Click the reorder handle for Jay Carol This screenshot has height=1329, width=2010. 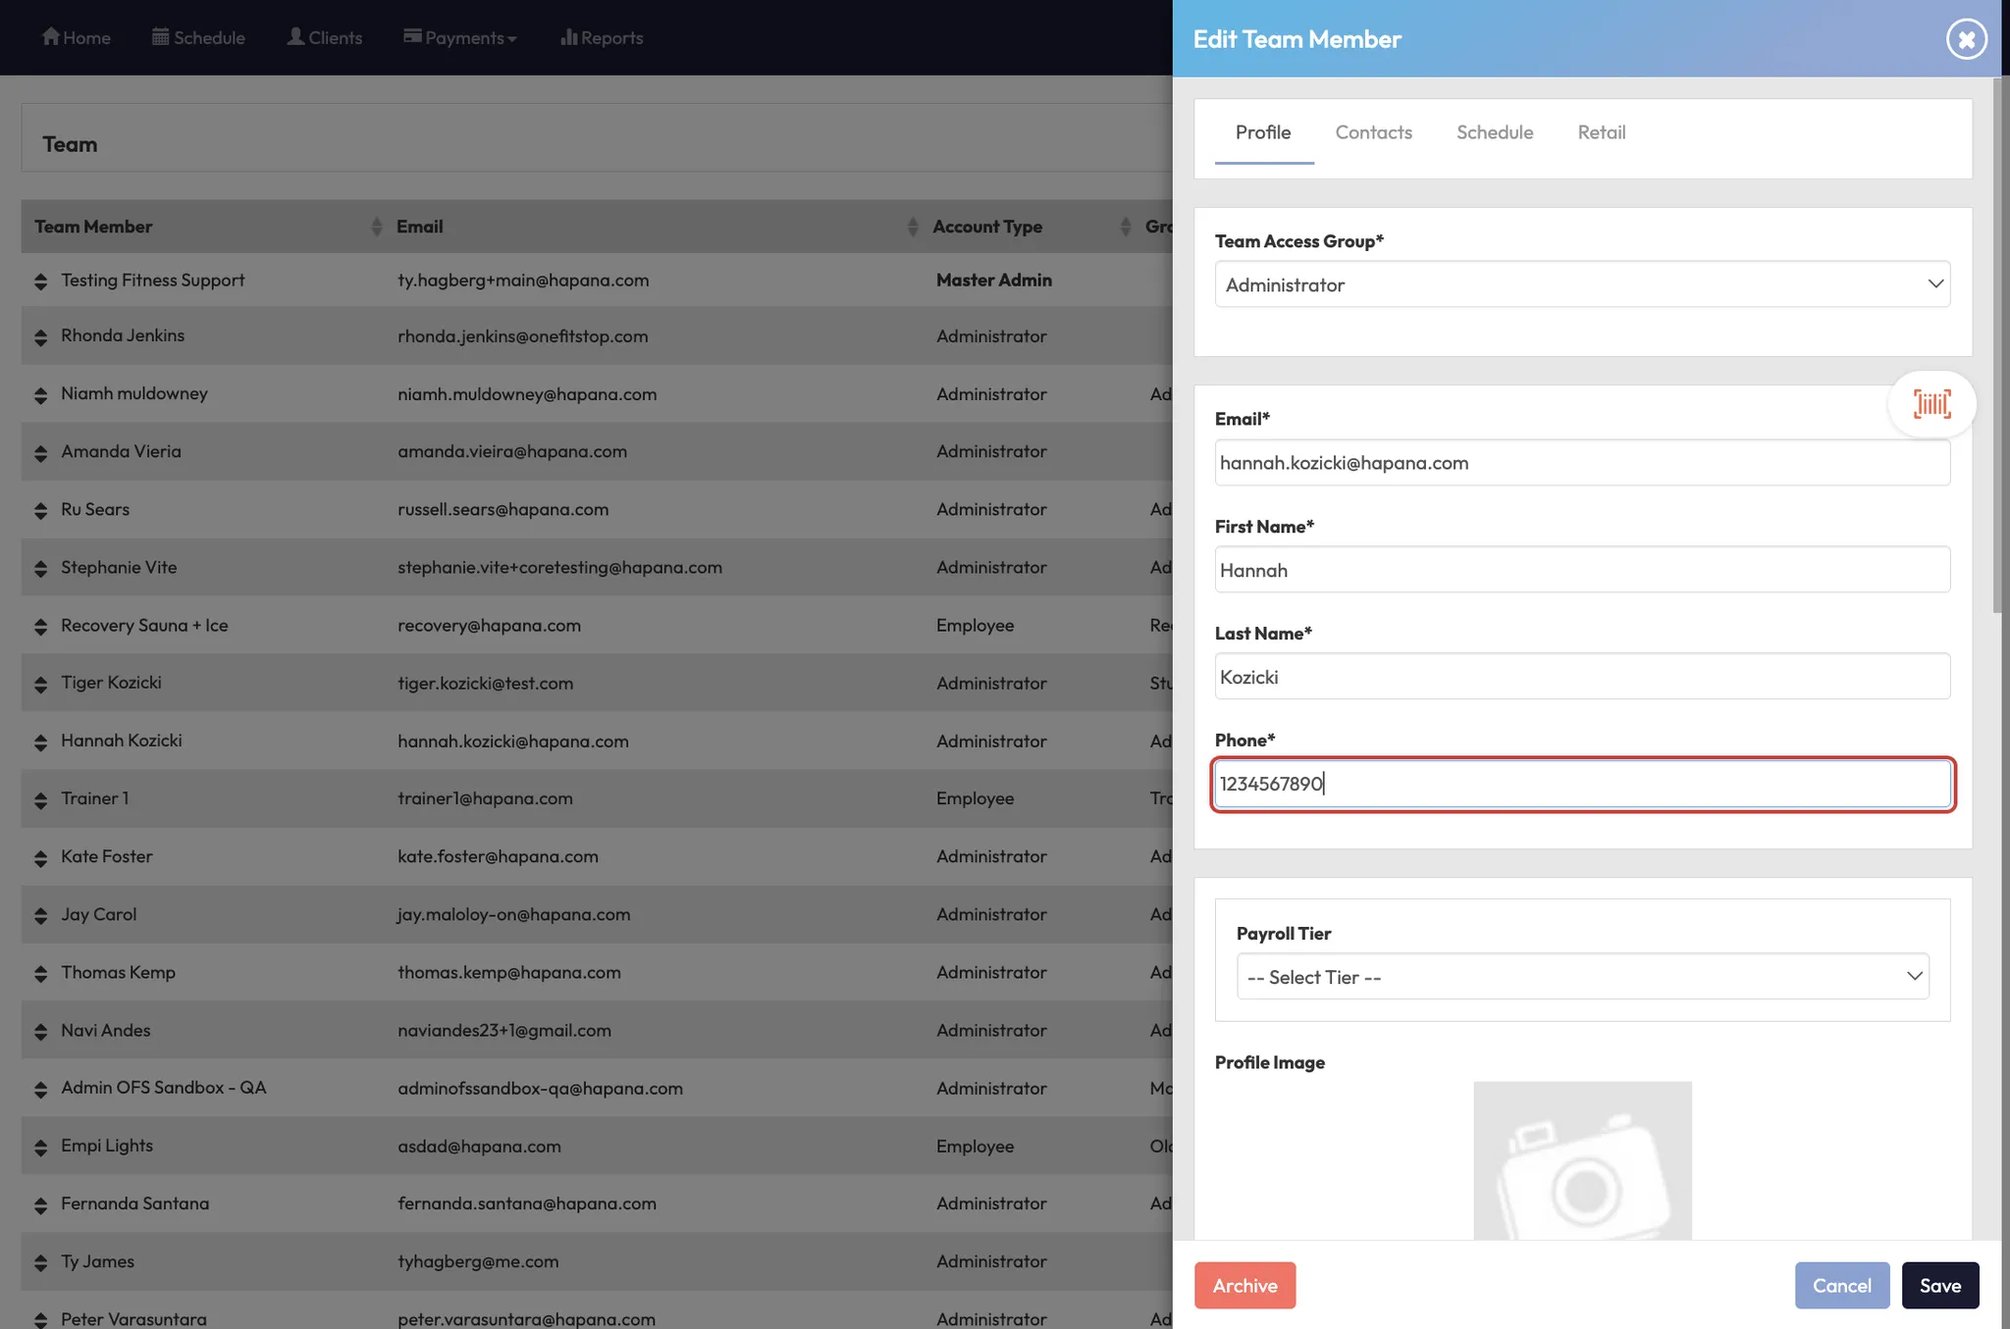(40, 917)
